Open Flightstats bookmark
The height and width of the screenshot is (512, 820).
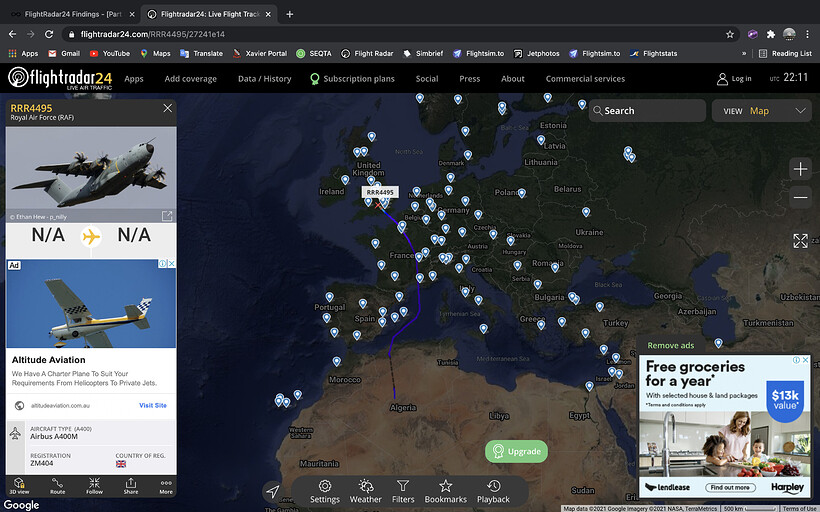[653, 53]
